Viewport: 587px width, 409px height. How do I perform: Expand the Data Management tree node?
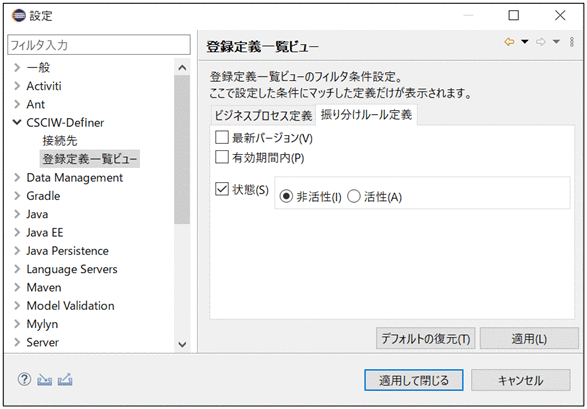pos(17,177)
